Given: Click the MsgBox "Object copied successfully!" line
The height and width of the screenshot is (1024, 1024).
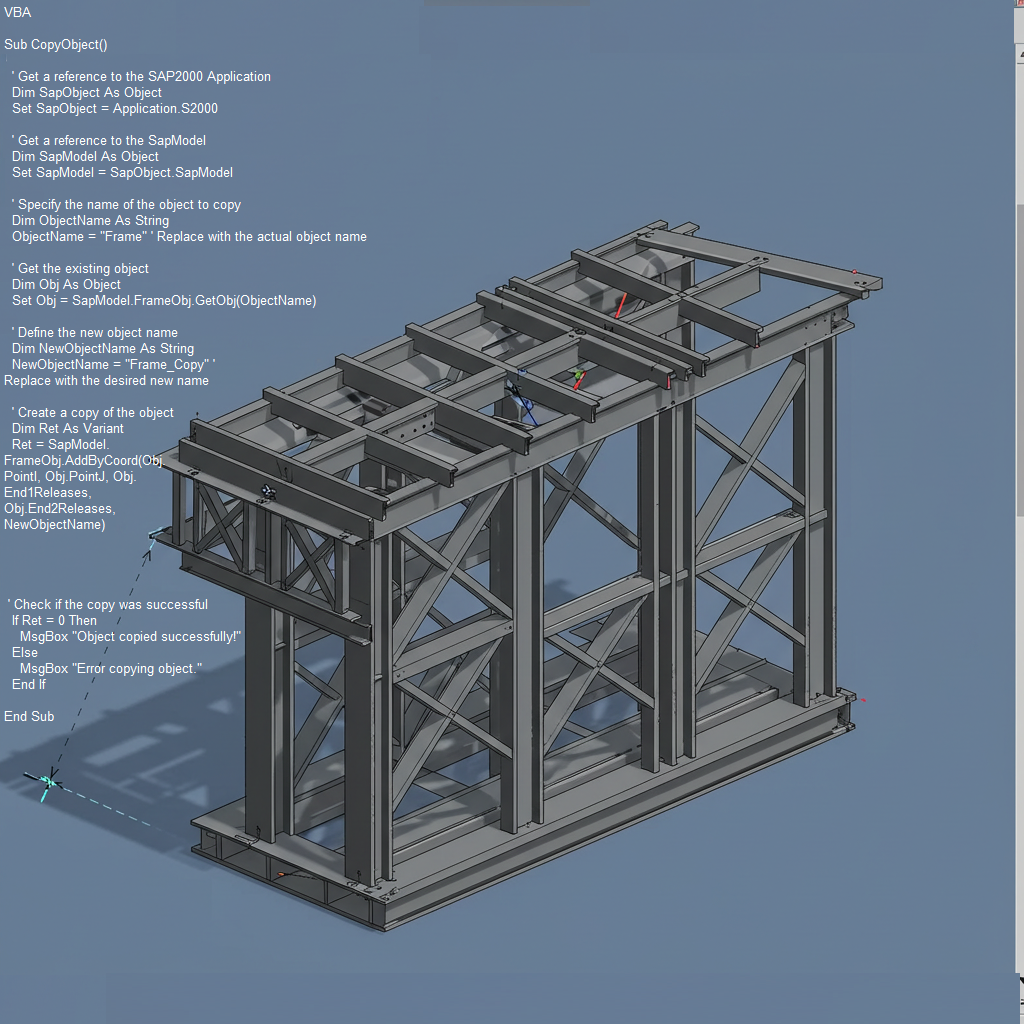Looking at the screenshot, I should point(130,636).
